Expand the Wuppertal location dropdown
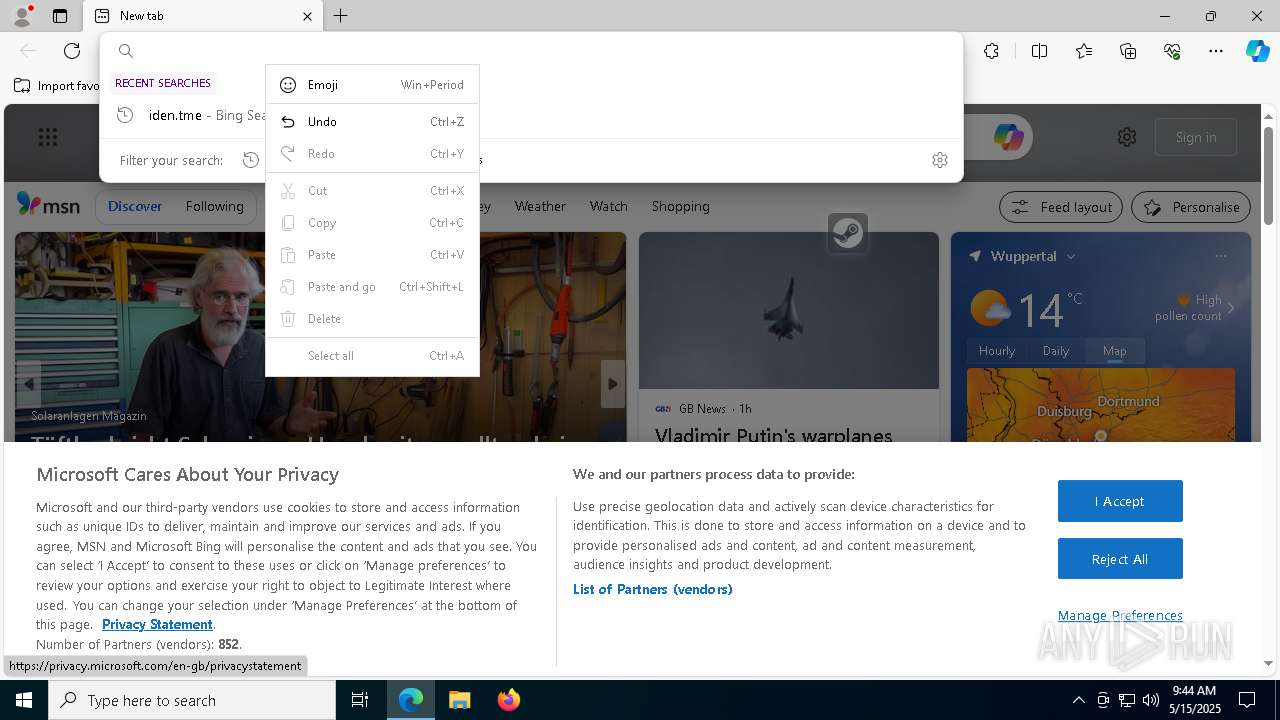 tap(1070, 256)
